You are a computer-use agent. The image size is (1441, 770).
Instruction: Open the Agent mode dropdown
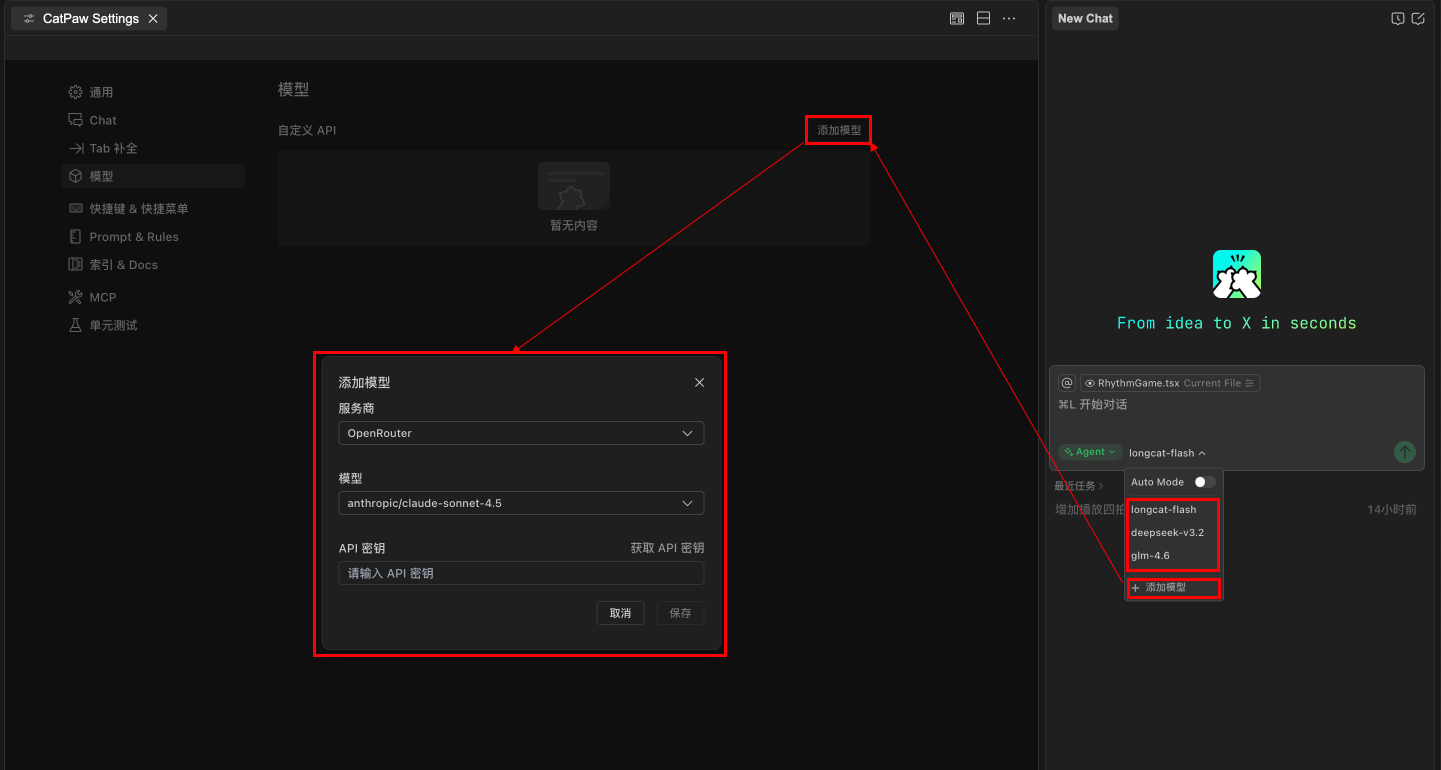pyautogui.click(x=1090, y=452)
